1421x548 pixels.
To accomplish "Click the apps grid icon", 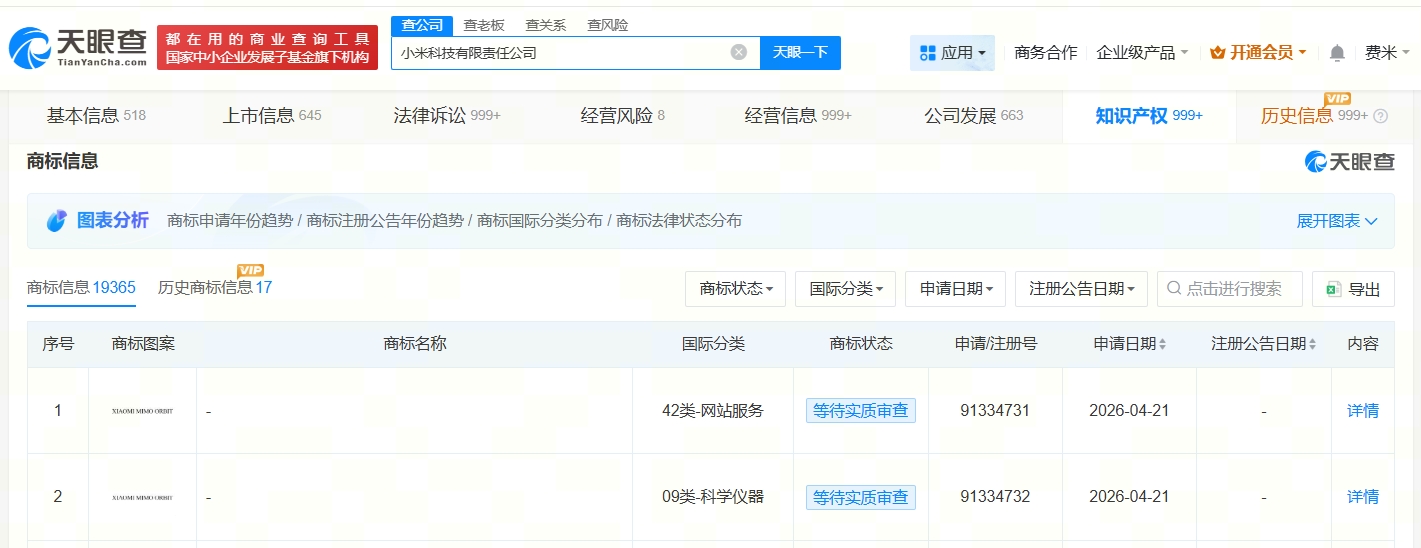I will (x=927, y=53).
